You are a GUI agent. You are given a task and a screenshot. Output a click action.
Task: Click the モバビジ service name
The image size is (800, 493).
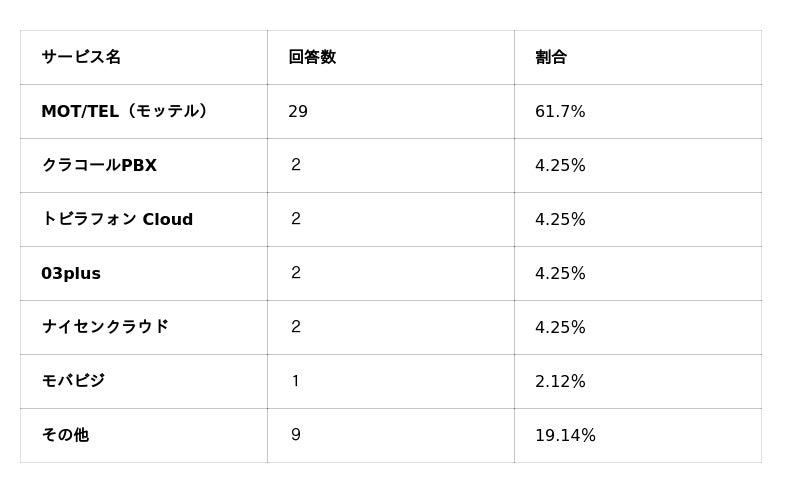(x=73, y=381)
